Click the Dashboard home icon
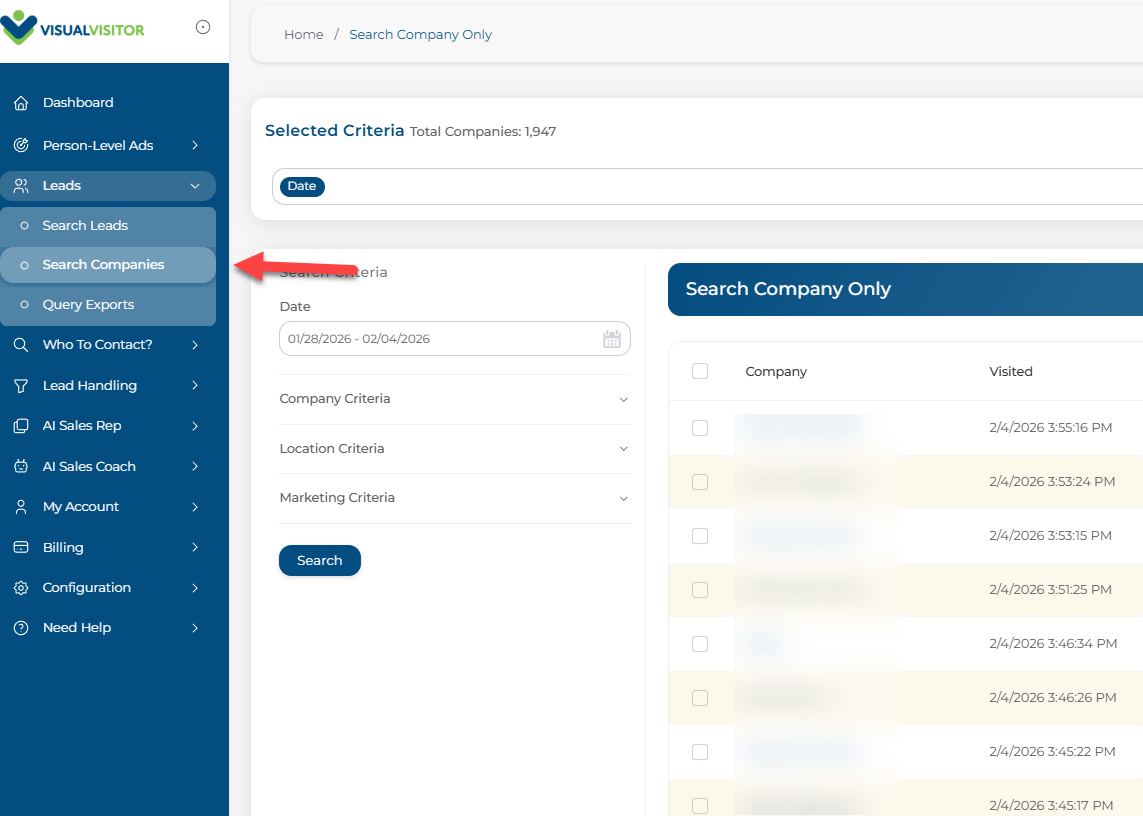This screenshot has width=1143, height=816. coord(21,103)
